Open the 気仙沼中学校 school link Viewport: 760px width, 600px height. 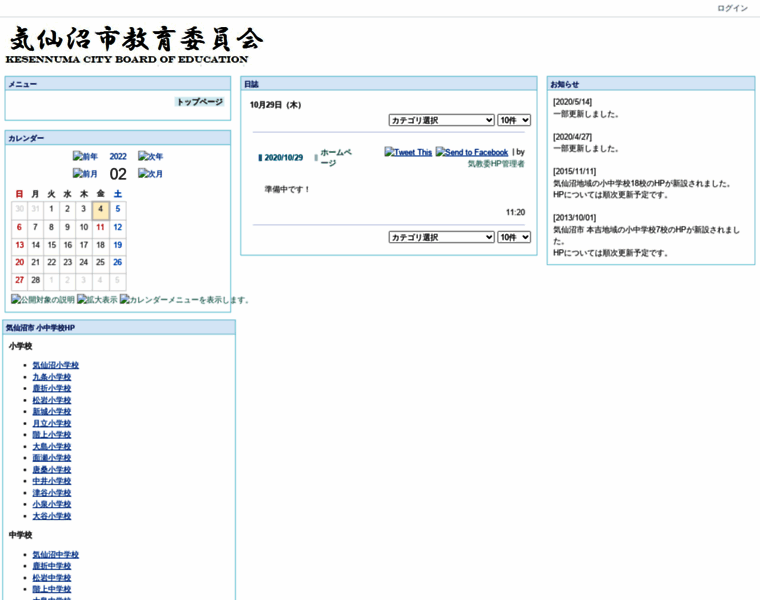pyautogui.click(x=55, y=555)
